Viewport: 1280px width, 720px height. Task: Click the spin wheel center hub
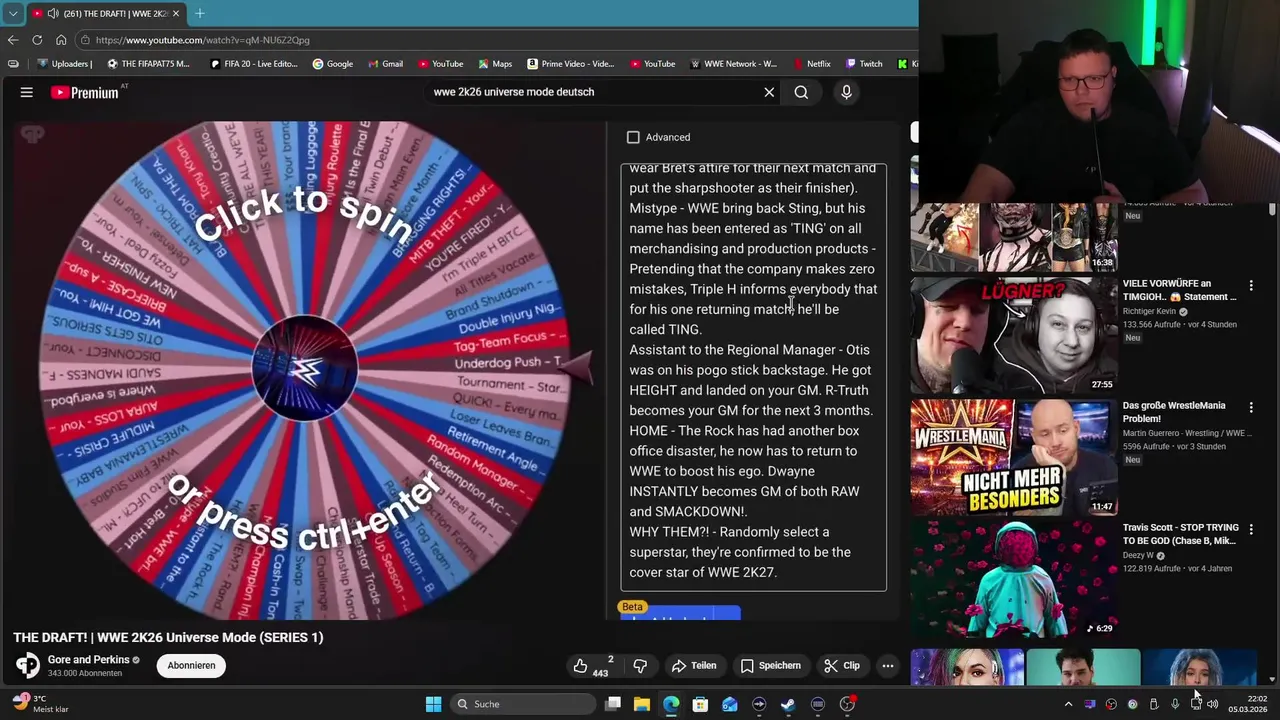tap(305, 370)
